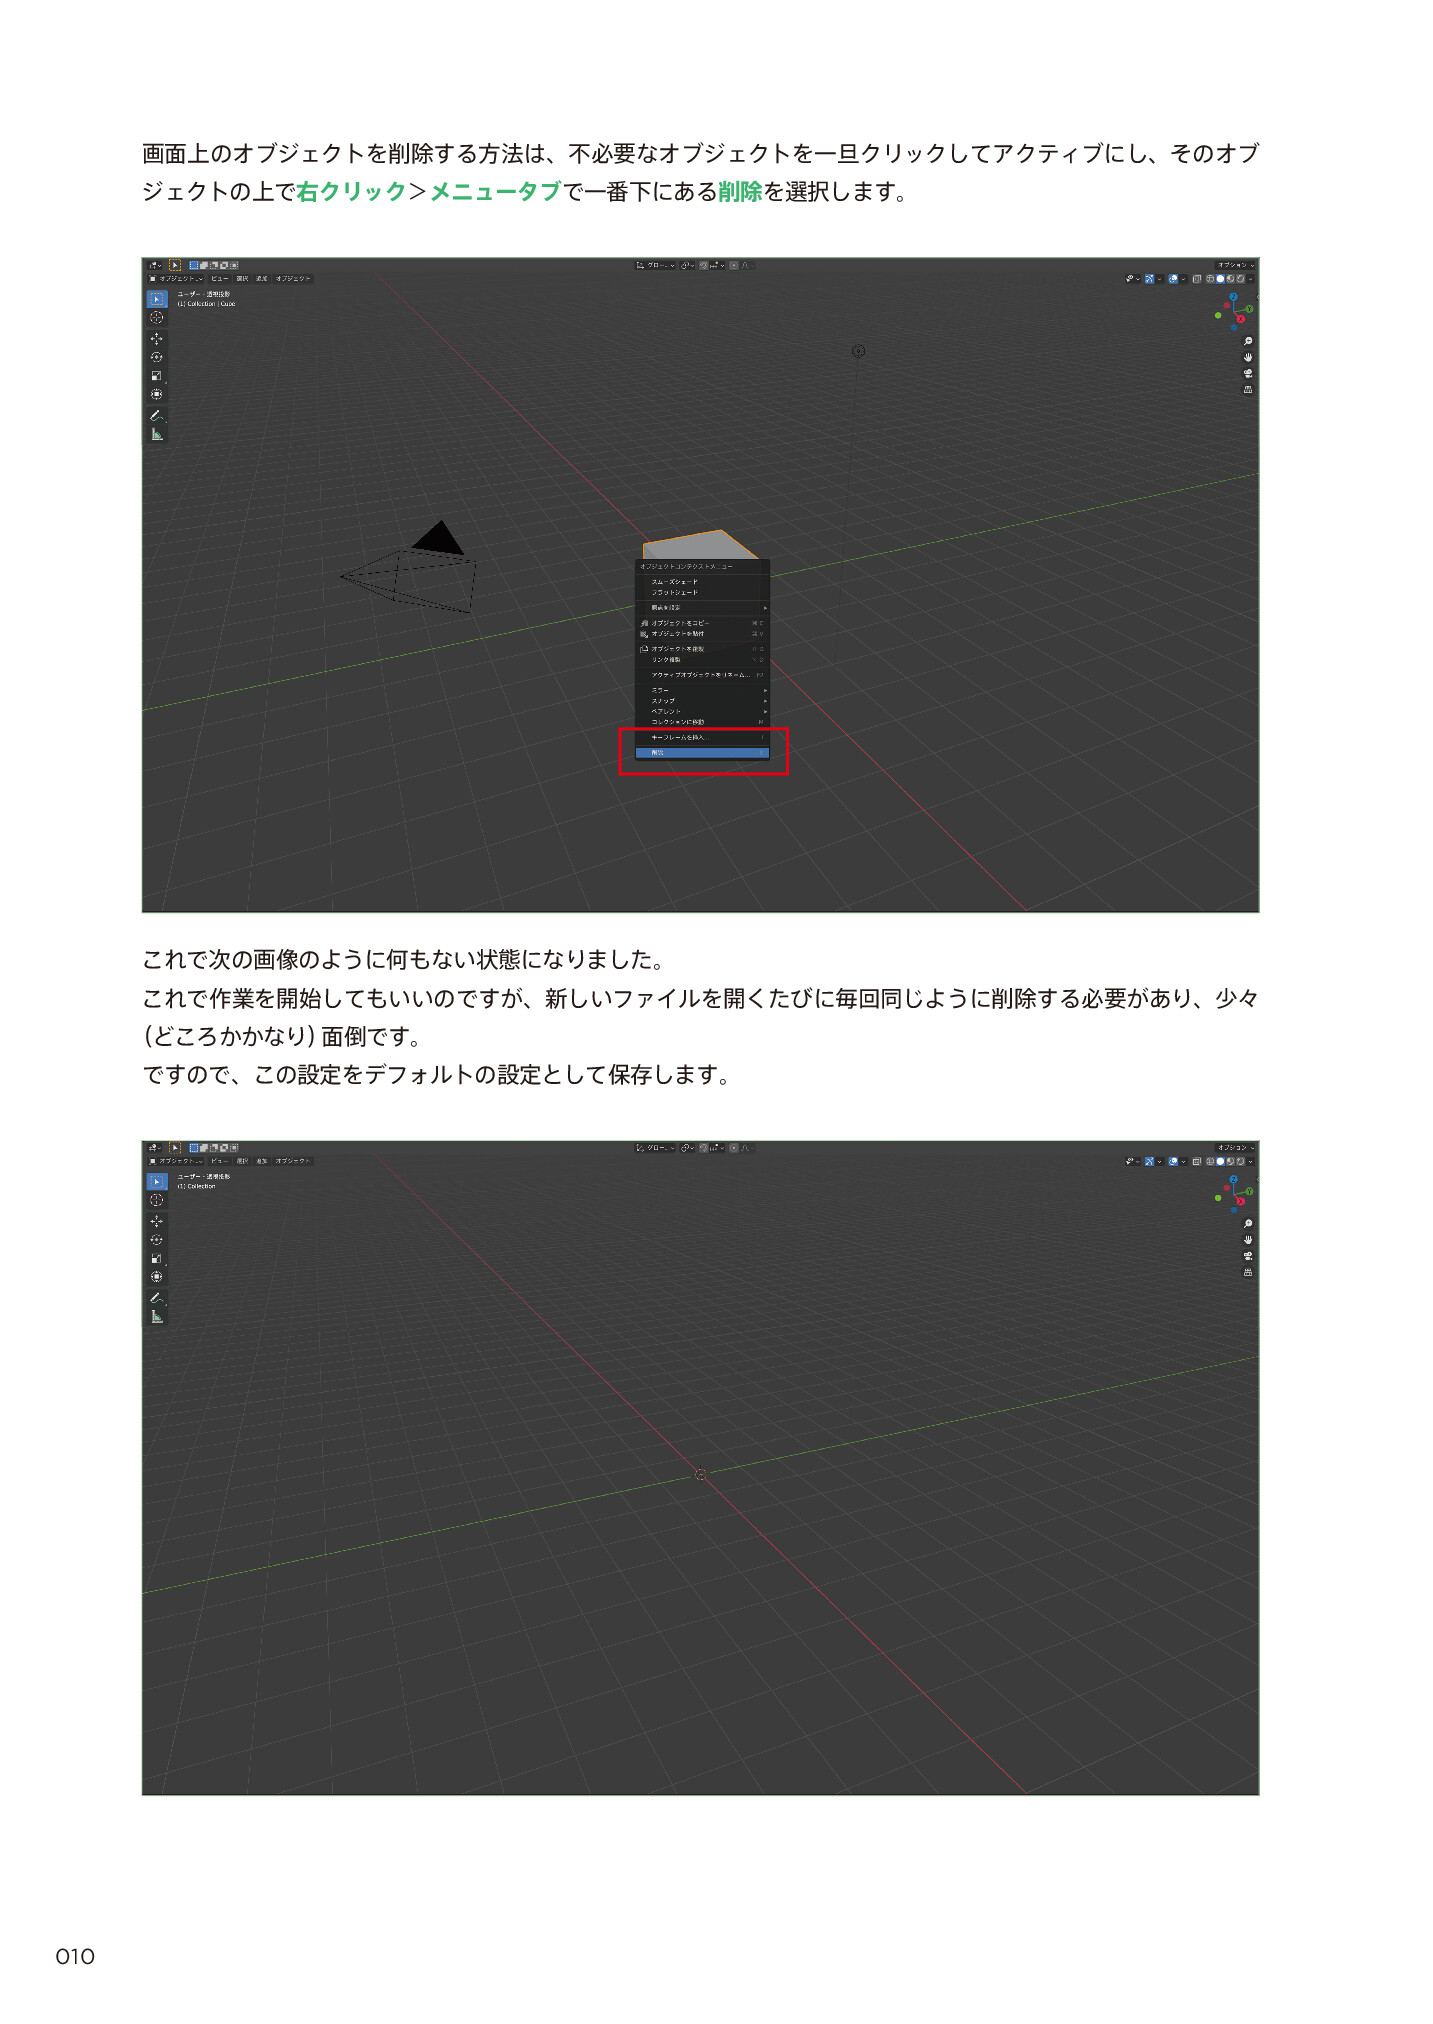The width and height of the screenshot is (1433, 2024).
Task: Expand the Options dropdown in the top viewport
Action: click(1235, 265)
